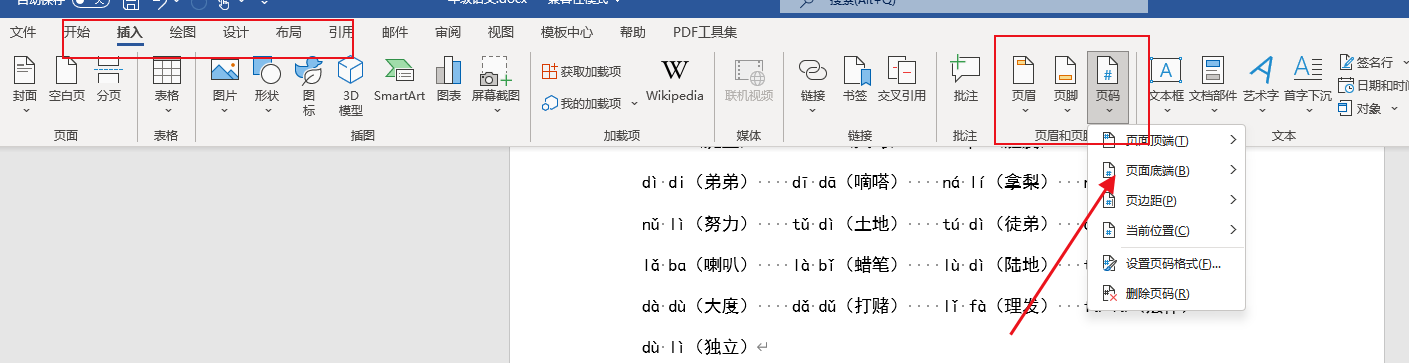Screen dimensions: 1409x363
Task: Open the 帮助 tab
Action: (633, 32)
